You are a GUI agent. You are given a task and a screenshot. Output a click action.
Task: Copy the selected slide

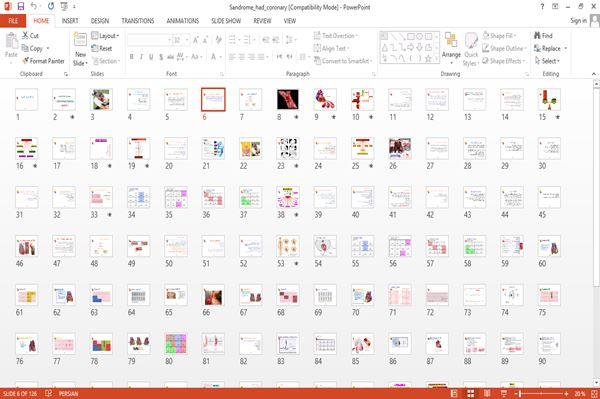(32, 48)
